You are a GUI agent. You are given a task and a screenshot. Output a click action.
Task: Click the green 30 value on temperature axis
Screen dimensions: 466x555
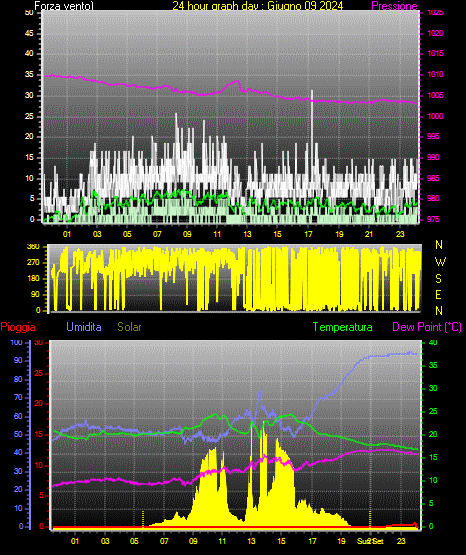pyautogui.click(x=433, y=388)
